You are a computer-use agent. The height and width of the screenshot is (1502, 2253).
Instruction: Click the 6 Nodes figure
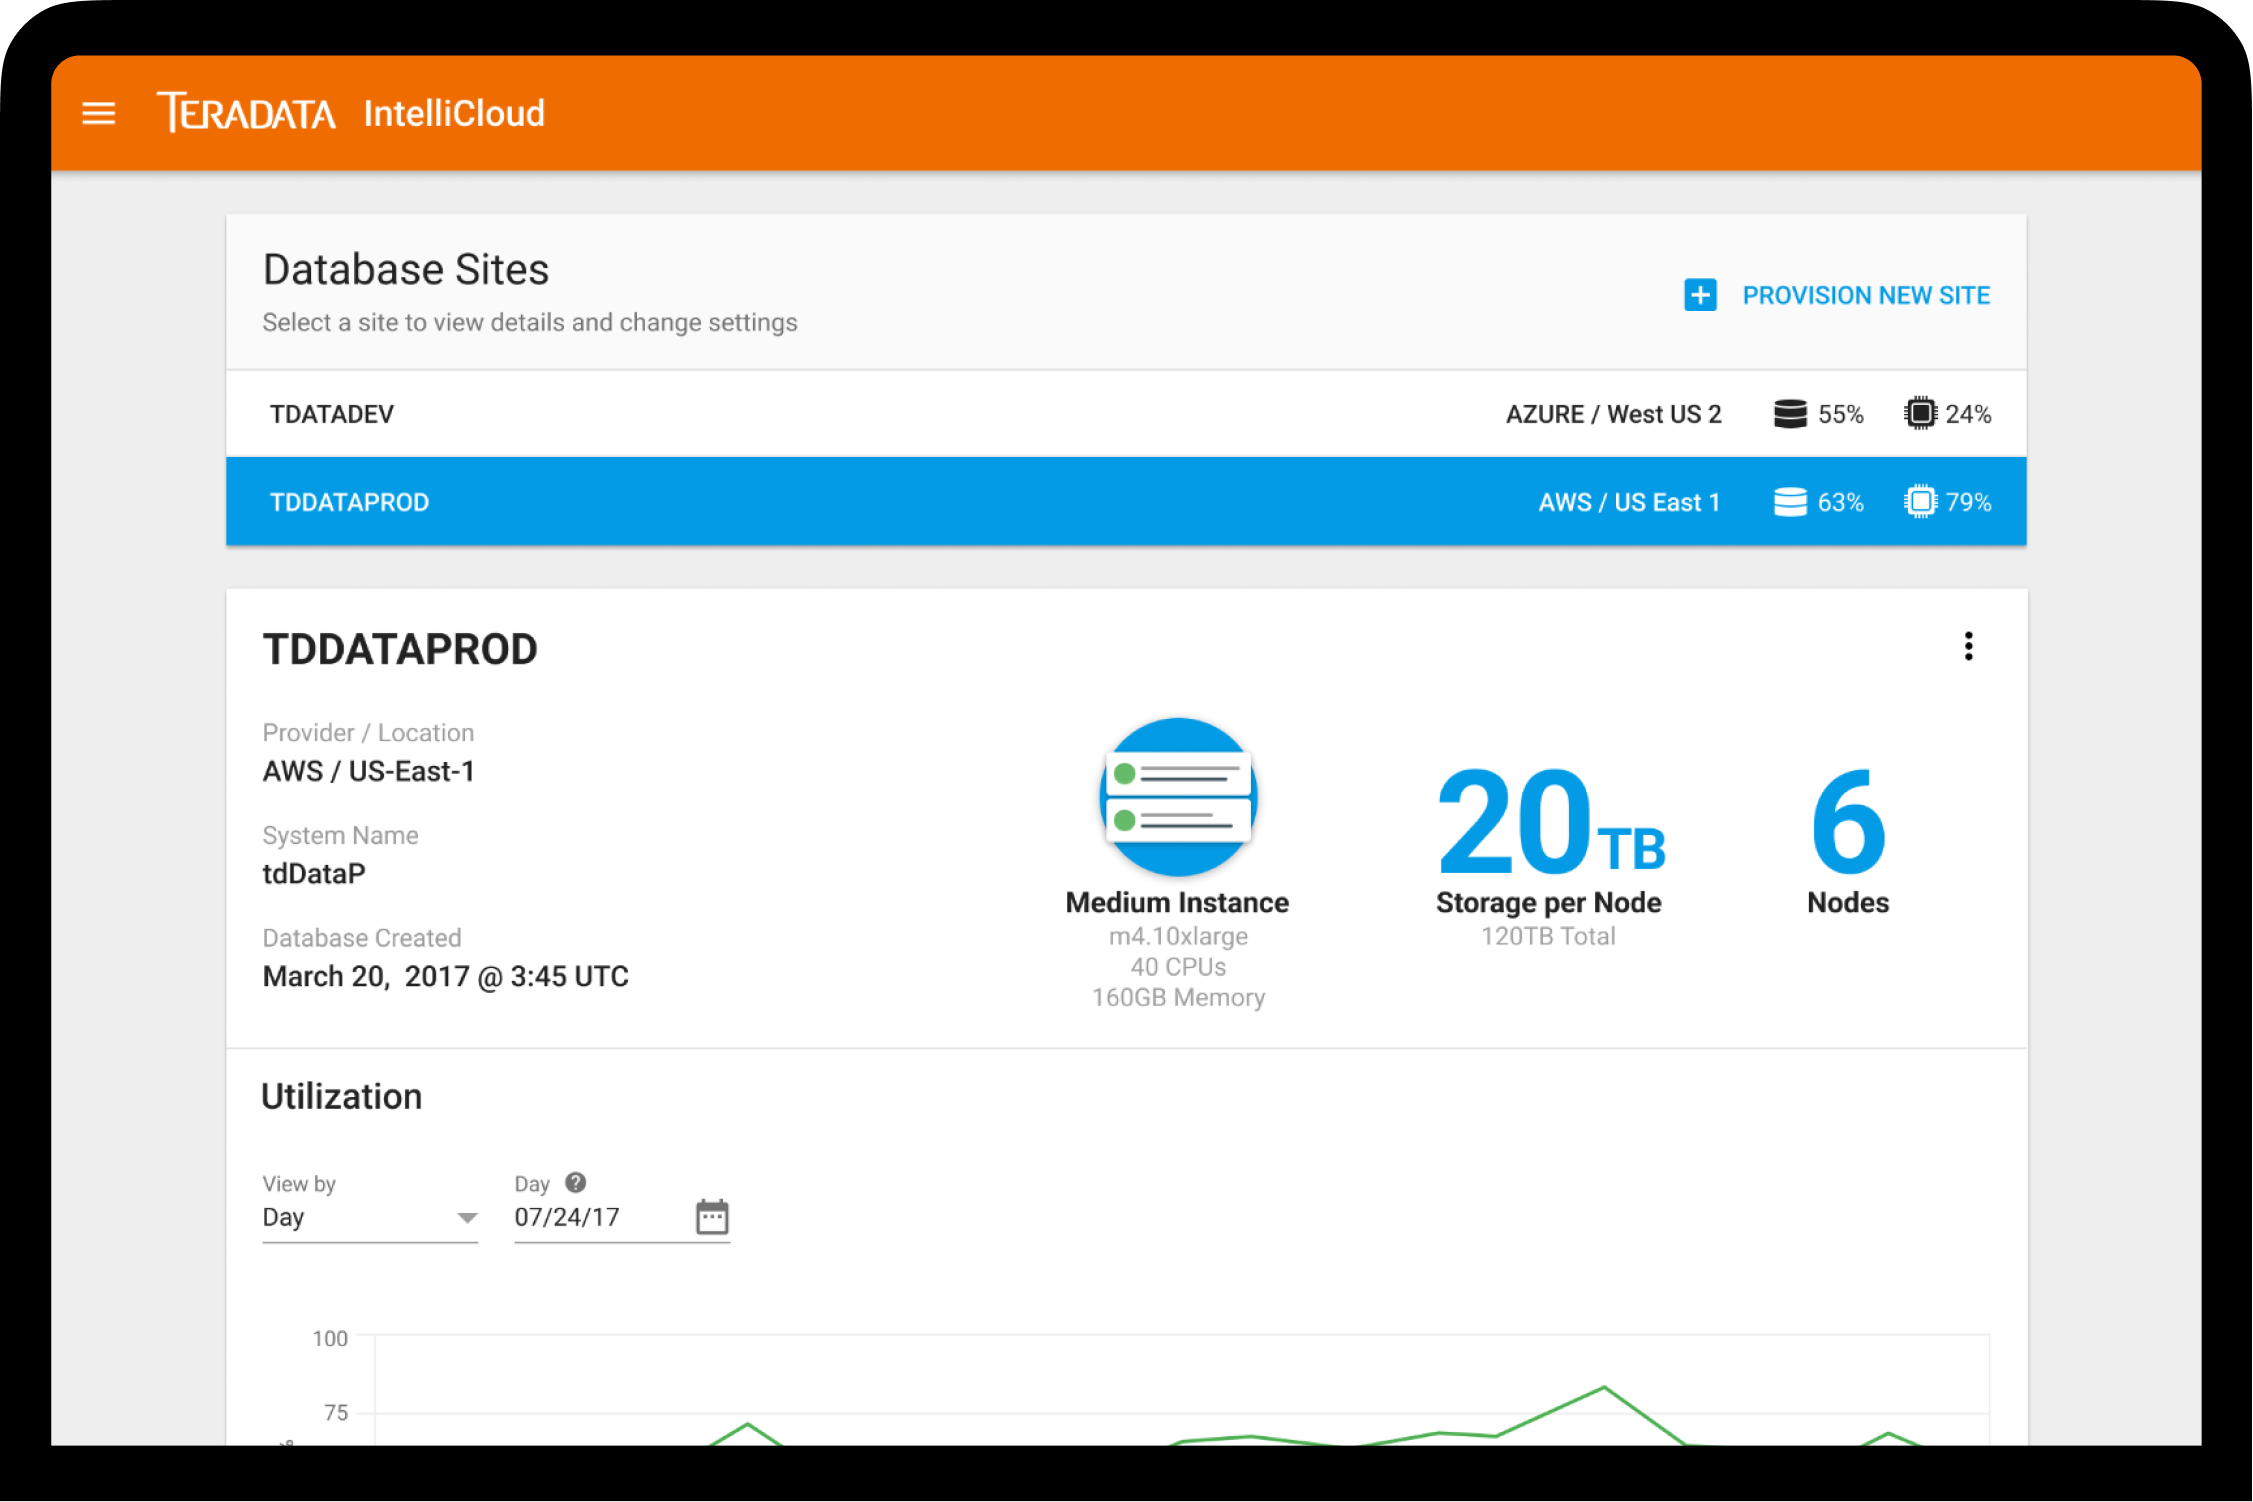click(1848, 820)
